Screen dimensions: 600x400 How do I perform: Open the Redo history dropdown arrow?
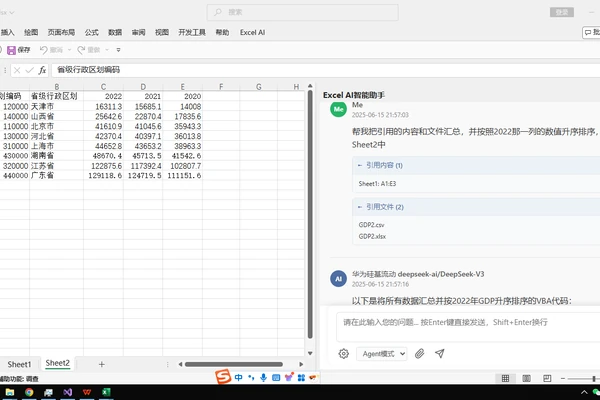(x=107, y=50)
